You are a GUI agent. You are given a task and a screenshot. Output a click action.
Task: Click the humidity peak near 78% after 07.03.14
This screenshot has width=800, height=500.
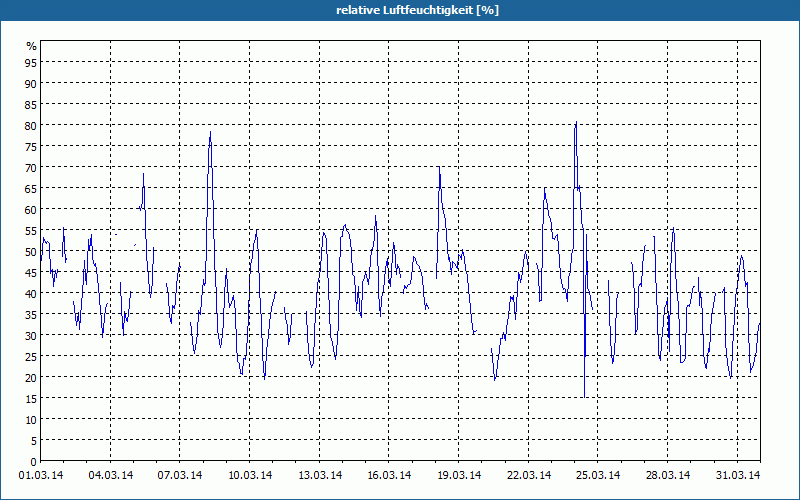(210, 132)
